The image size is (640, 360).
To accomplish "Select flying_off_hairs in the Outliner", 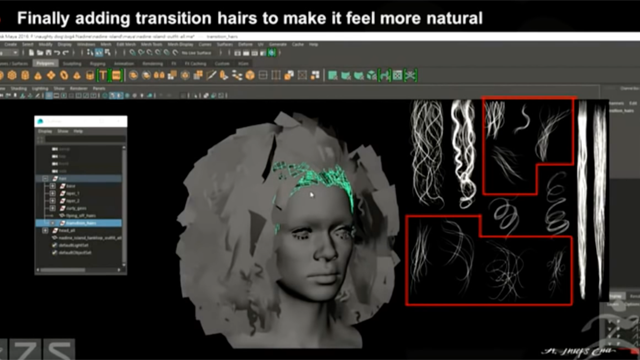I will point(80,216).
